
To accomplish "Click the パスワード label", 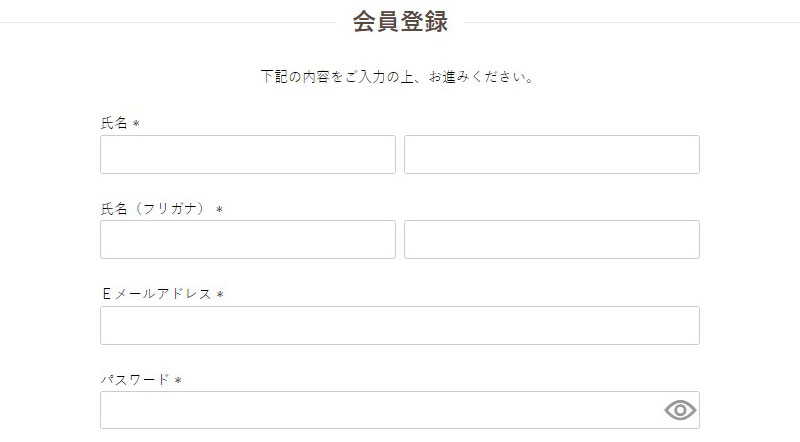I will (135, 380).
